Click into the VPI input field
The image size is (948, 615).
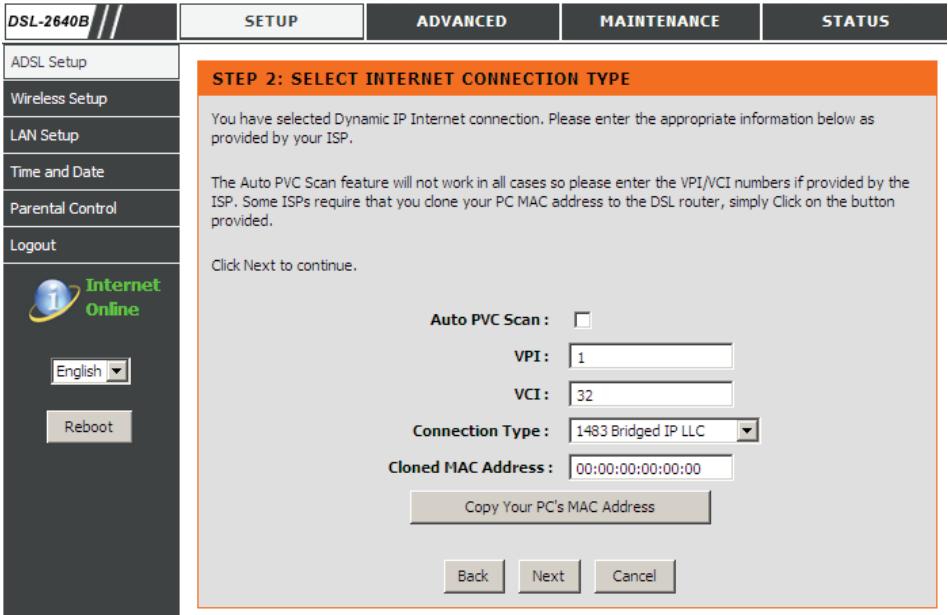pyautogui.click(x=650, y=355)
